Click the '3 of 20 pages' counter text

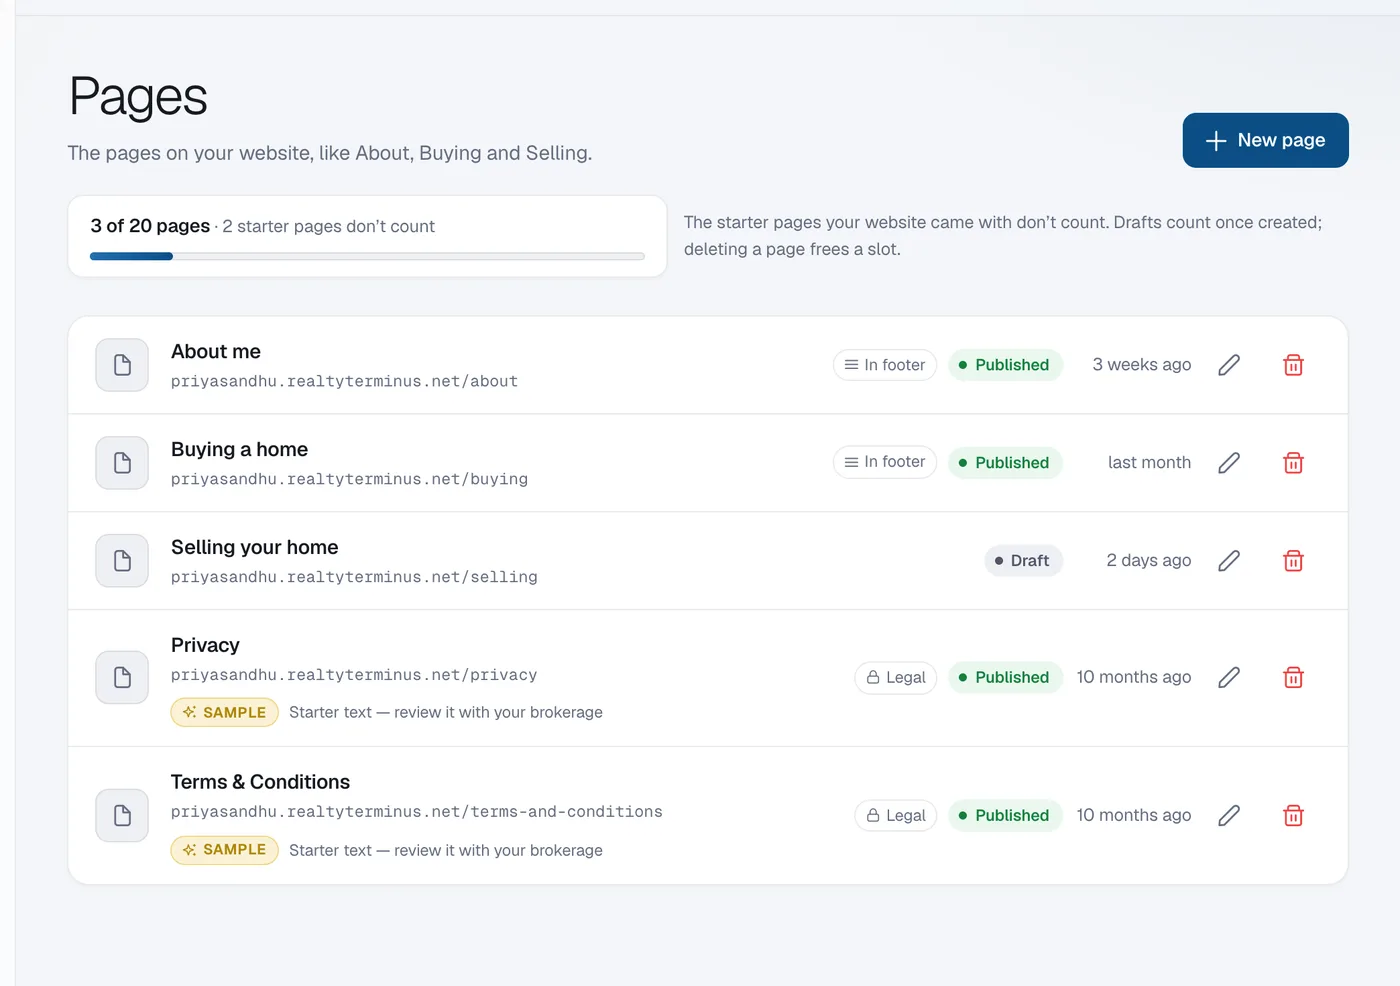pos(150,226)
